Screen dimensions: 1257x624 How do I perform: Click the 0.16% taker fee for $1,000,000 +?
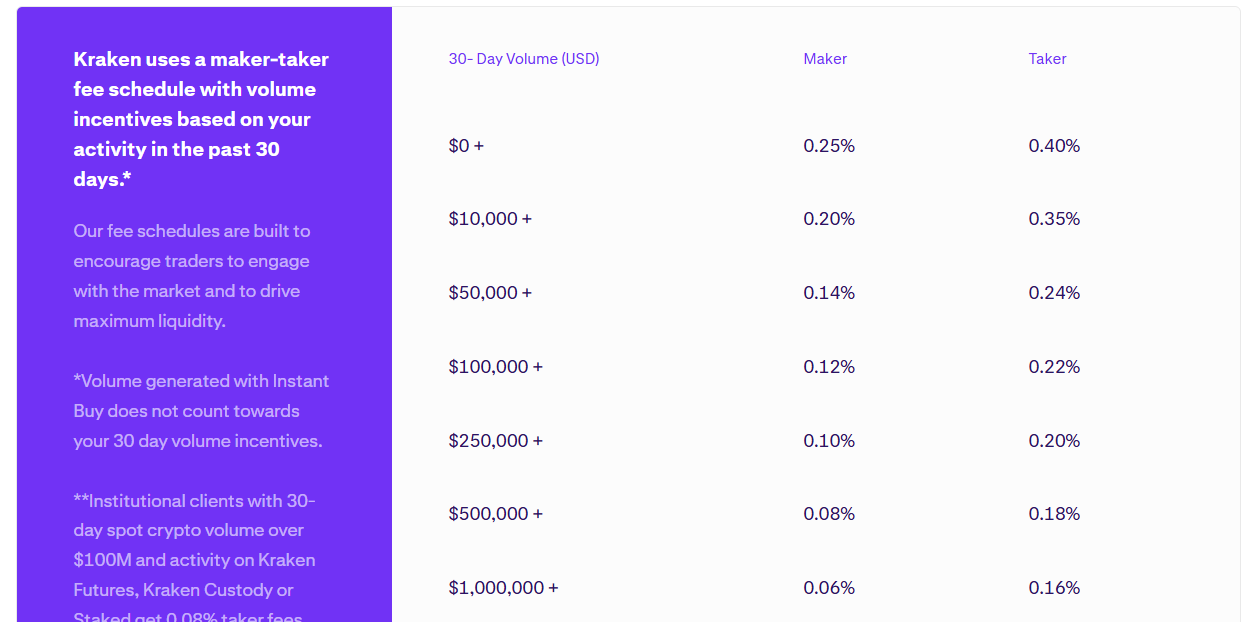pos(1054,588)
